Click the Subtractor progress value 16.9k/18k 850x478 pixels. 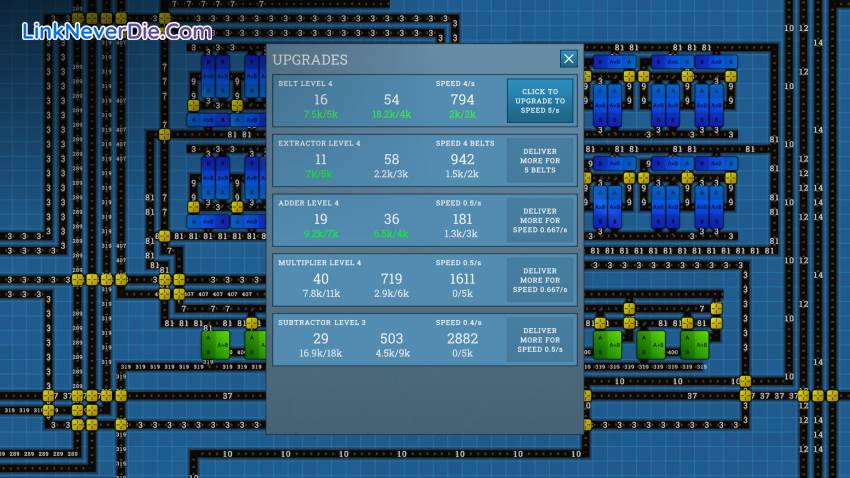pyautogui.click(x=320, y=353)
